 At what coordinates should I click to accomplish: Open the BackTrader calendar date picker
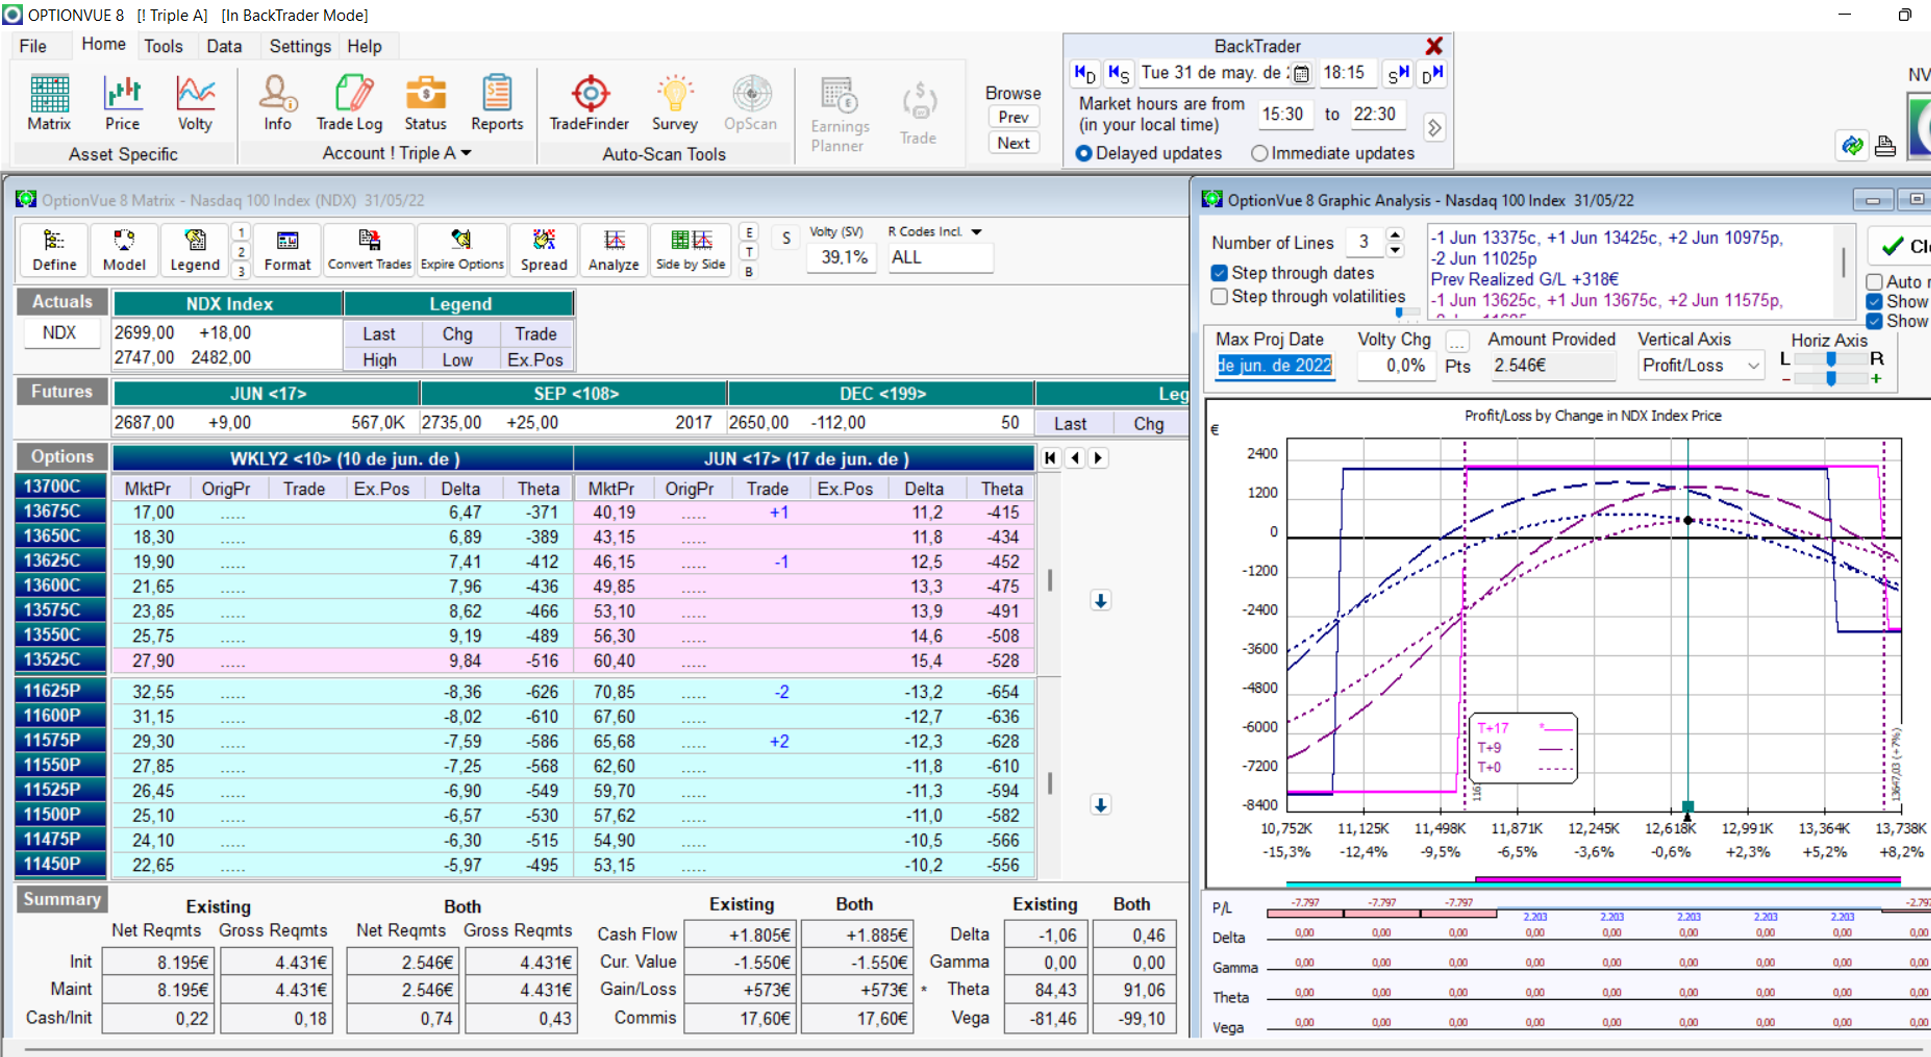tap(1300, 73)
